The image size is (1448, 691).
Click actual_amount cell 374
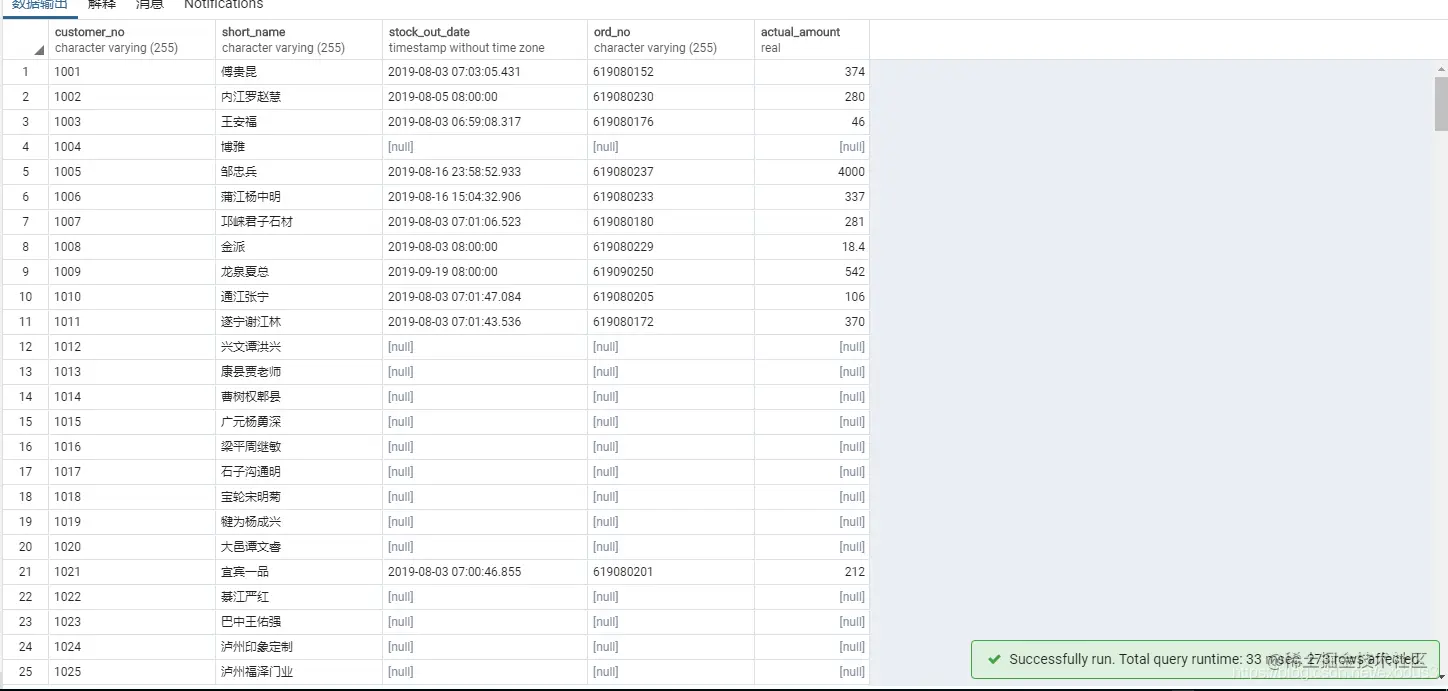(812, 72)
